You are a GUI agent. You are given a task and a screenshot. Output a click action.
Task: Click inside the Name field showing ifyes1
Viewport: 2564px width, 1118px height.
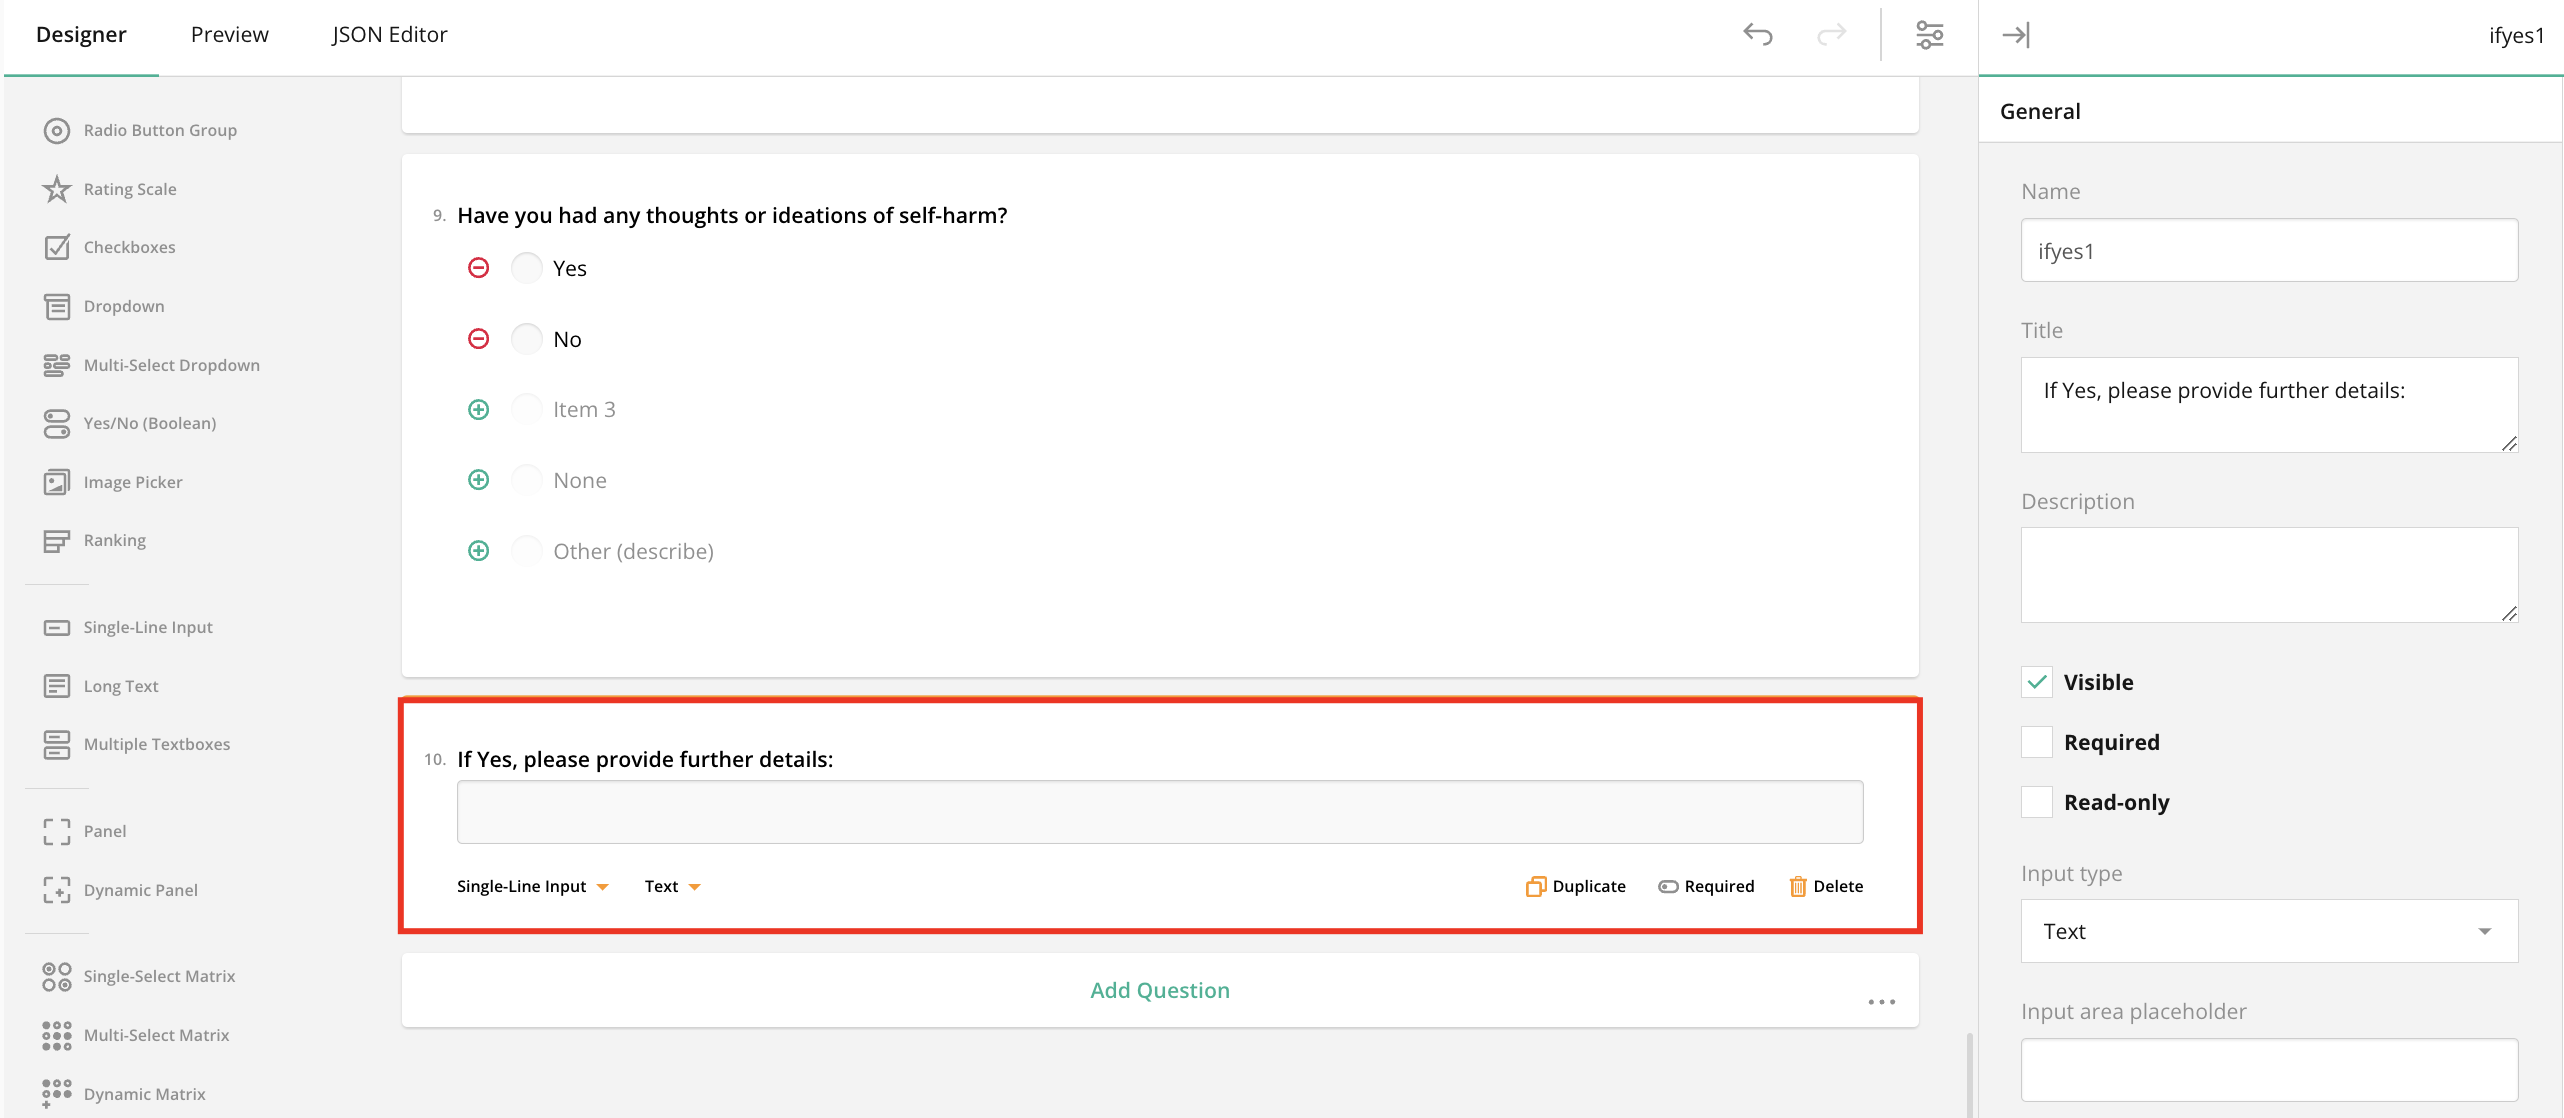click(2267, 251)
